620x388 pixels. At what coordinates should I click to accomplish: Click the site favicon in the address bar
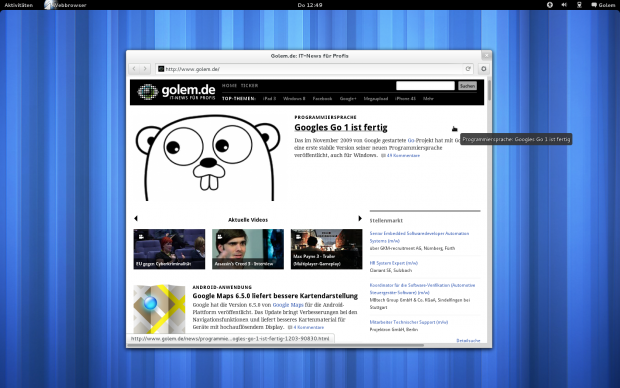click(161, 69)
